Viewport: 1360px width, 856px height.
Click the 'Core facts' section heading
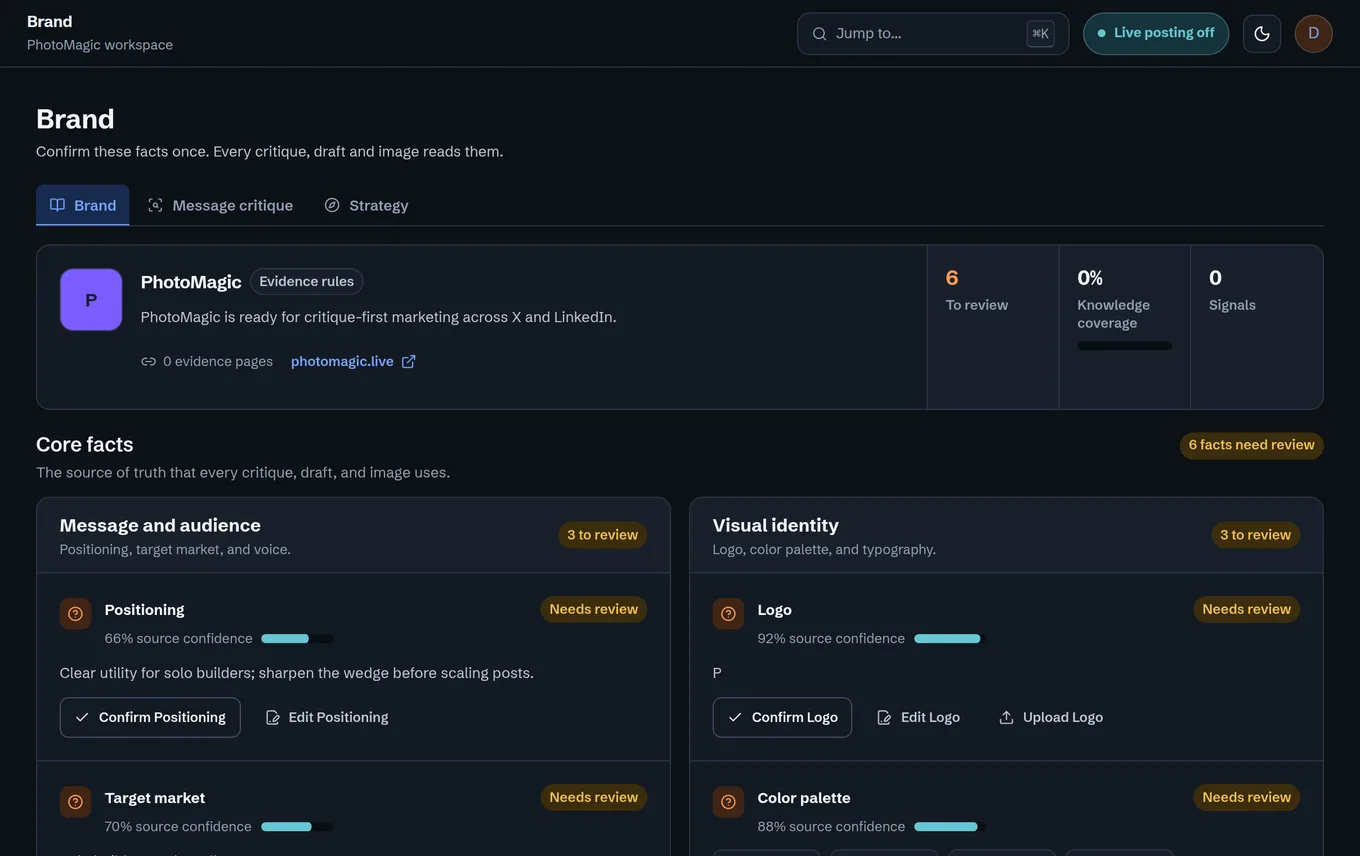[x=85, y=444]
